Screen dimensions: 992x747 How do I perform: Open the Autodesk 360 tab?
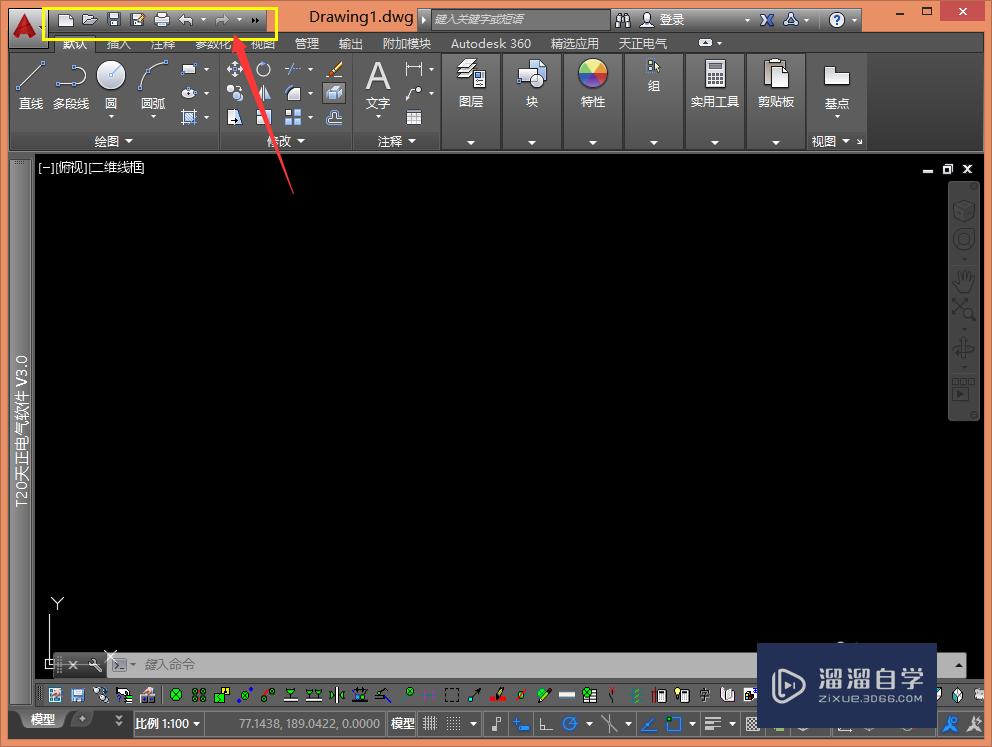tap(490, 44)
